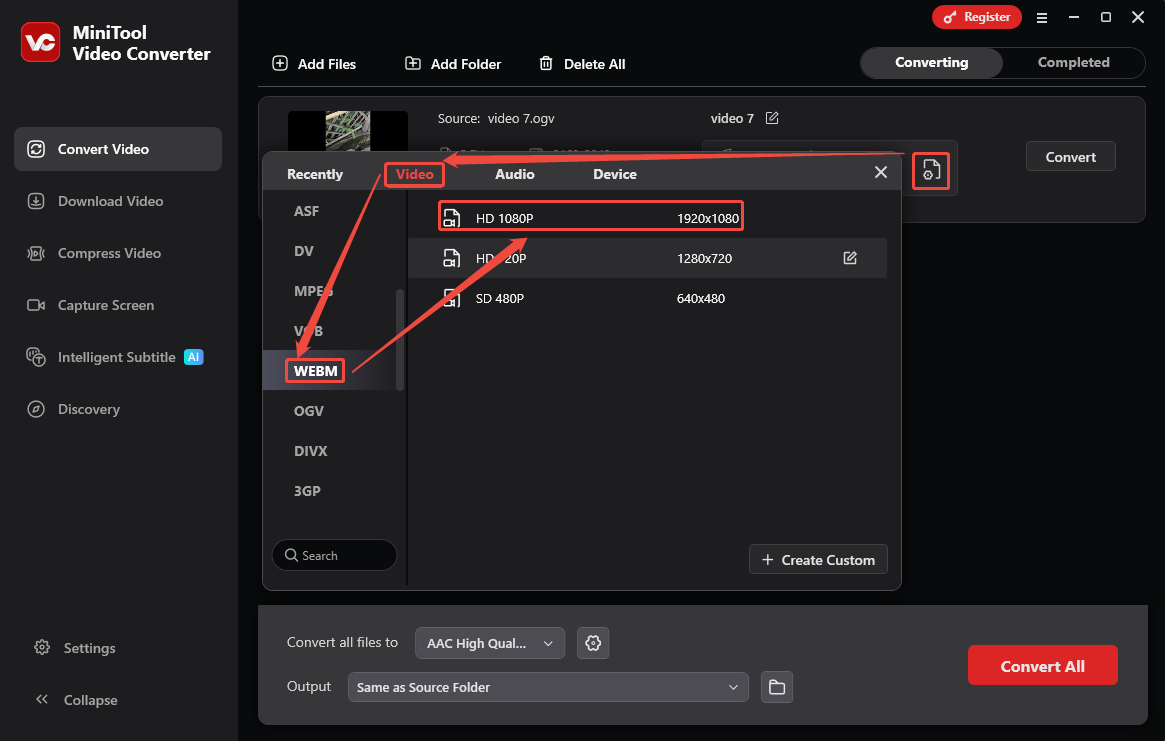
Task: Select the OGV format
Action: (308, 410)
